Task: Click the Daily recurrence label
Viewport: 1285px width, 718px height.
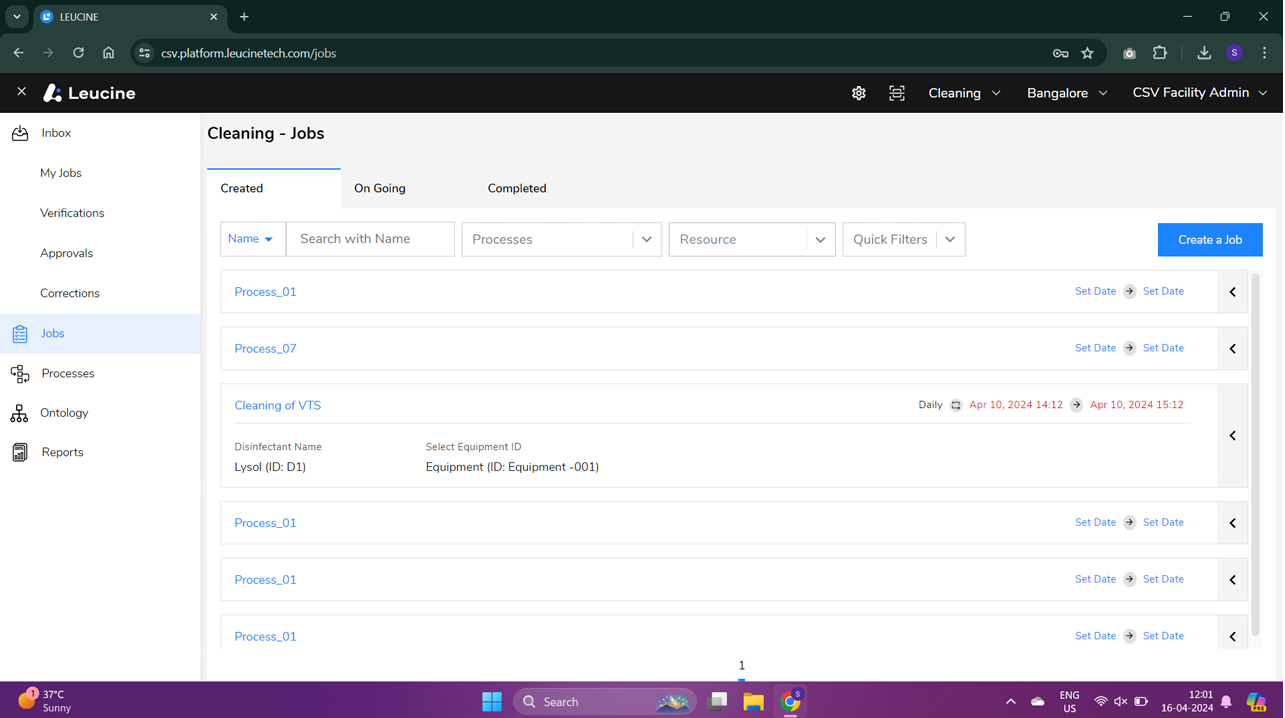Action: click(930, 405)
